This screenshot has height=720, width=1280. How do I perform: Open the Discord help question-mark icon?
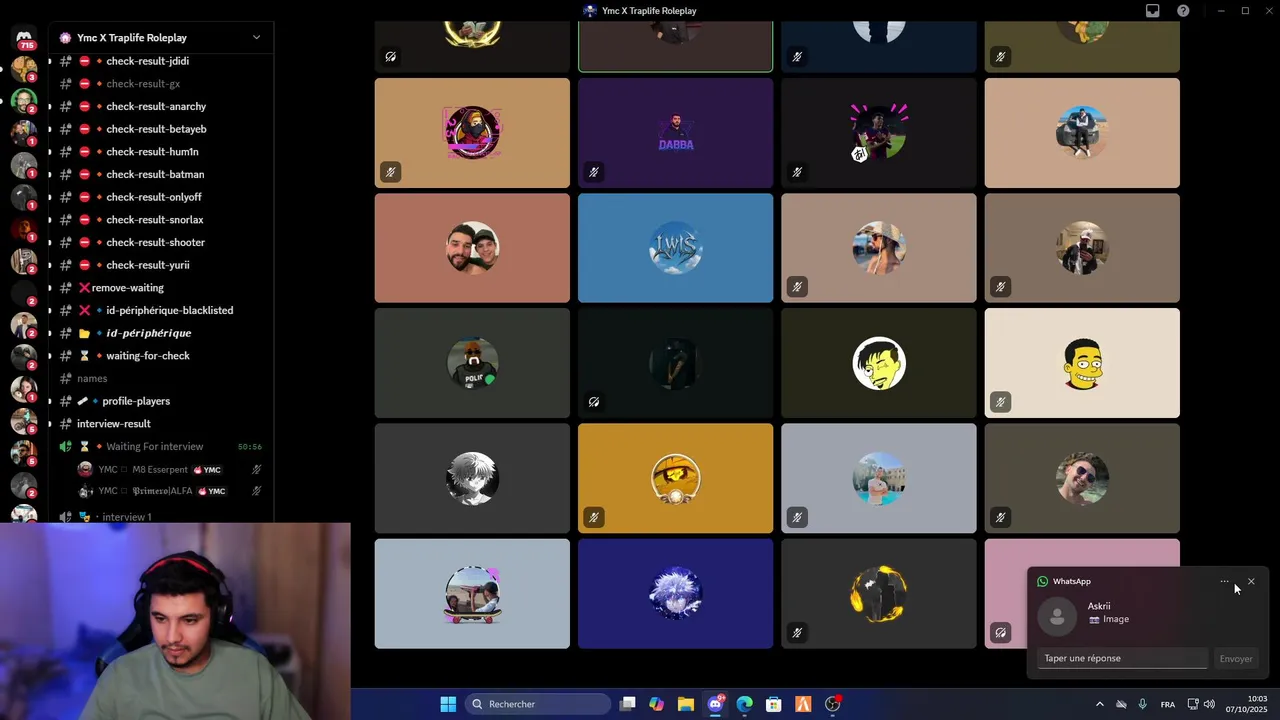coord(1183,11)
